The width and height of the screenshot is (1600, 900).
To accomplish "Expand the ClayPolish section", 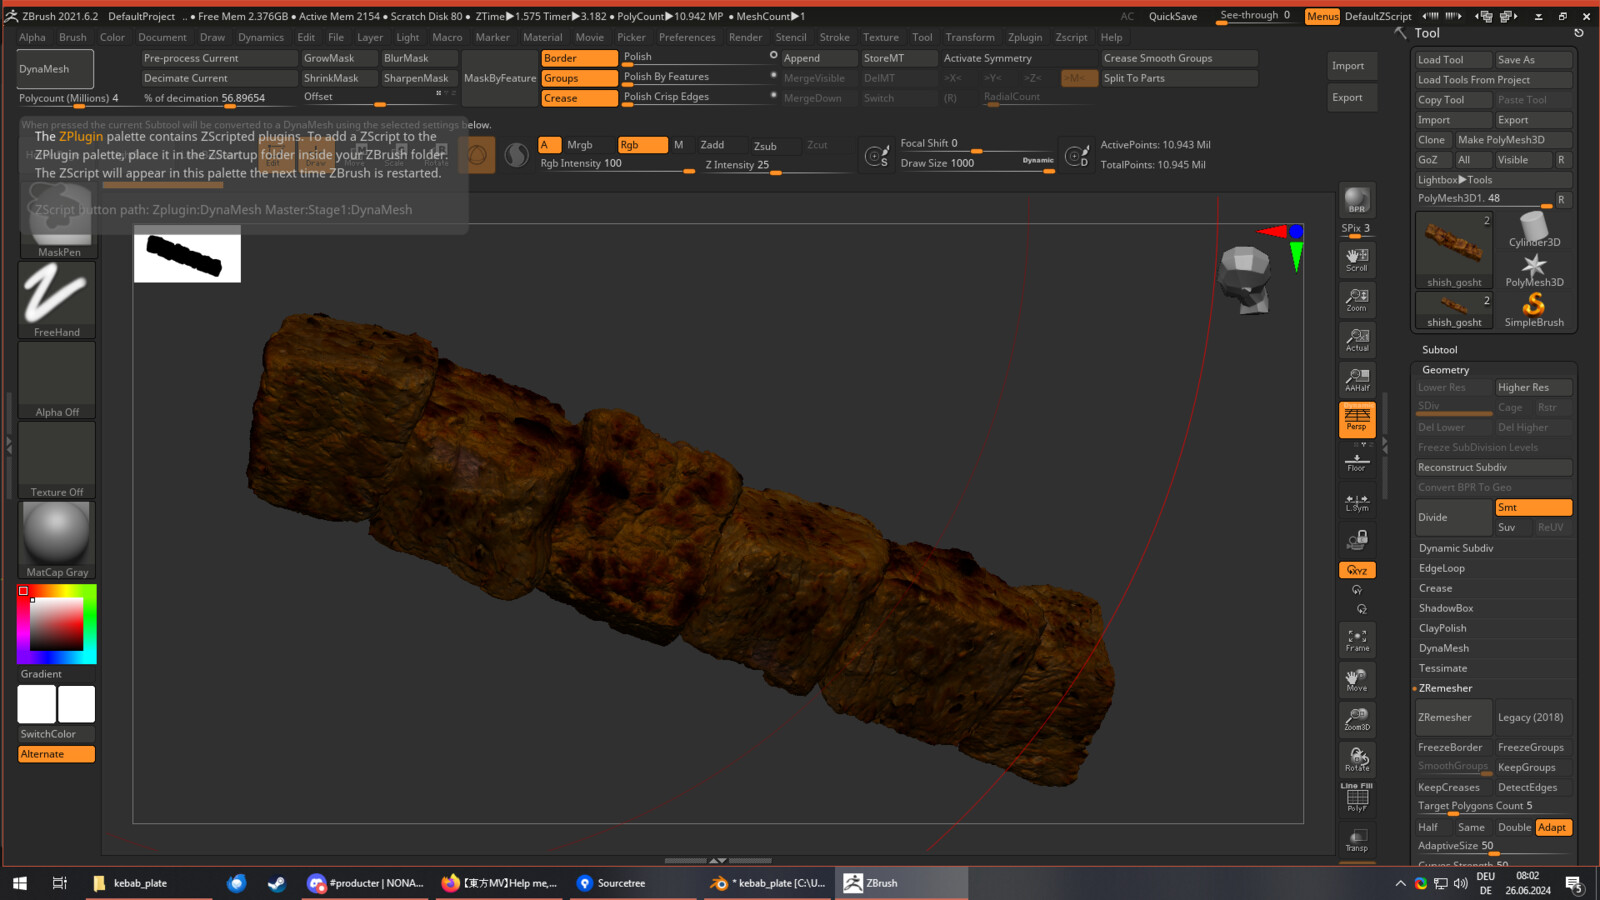I will [1442, 628].
